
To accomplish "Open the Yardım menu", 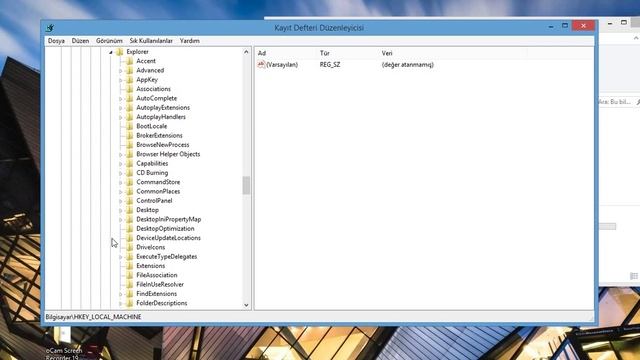I will (x=190, y=41).
